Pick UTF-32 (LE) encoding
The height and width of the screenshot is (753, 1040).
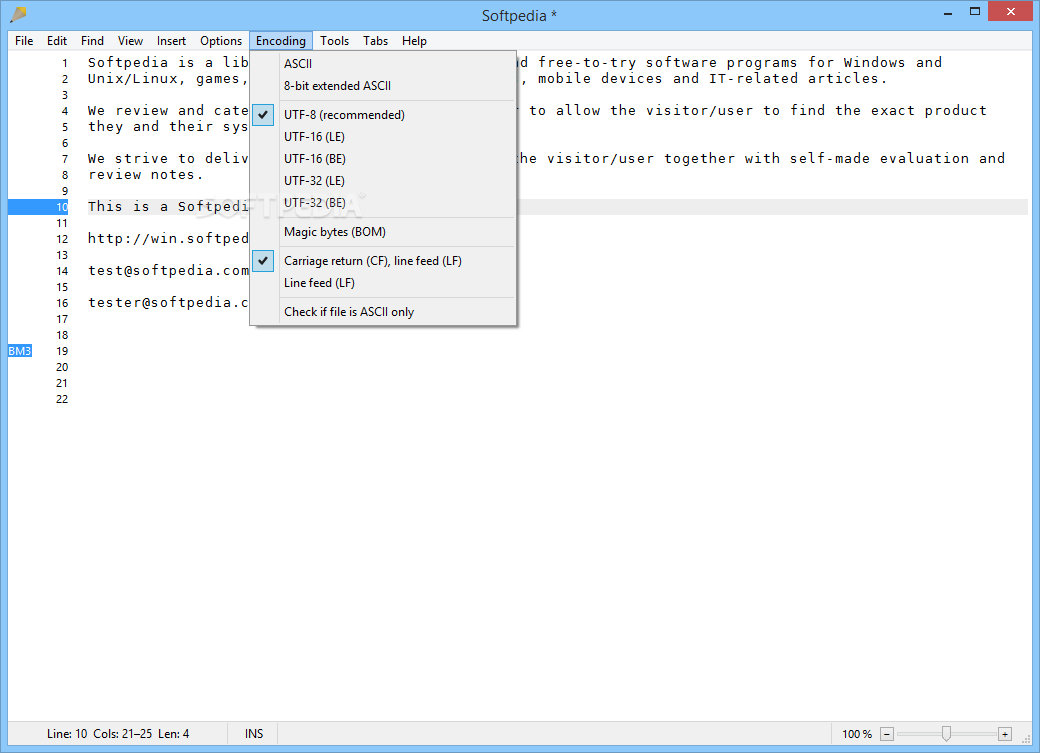pyautogui.click(x=383, y=180)
